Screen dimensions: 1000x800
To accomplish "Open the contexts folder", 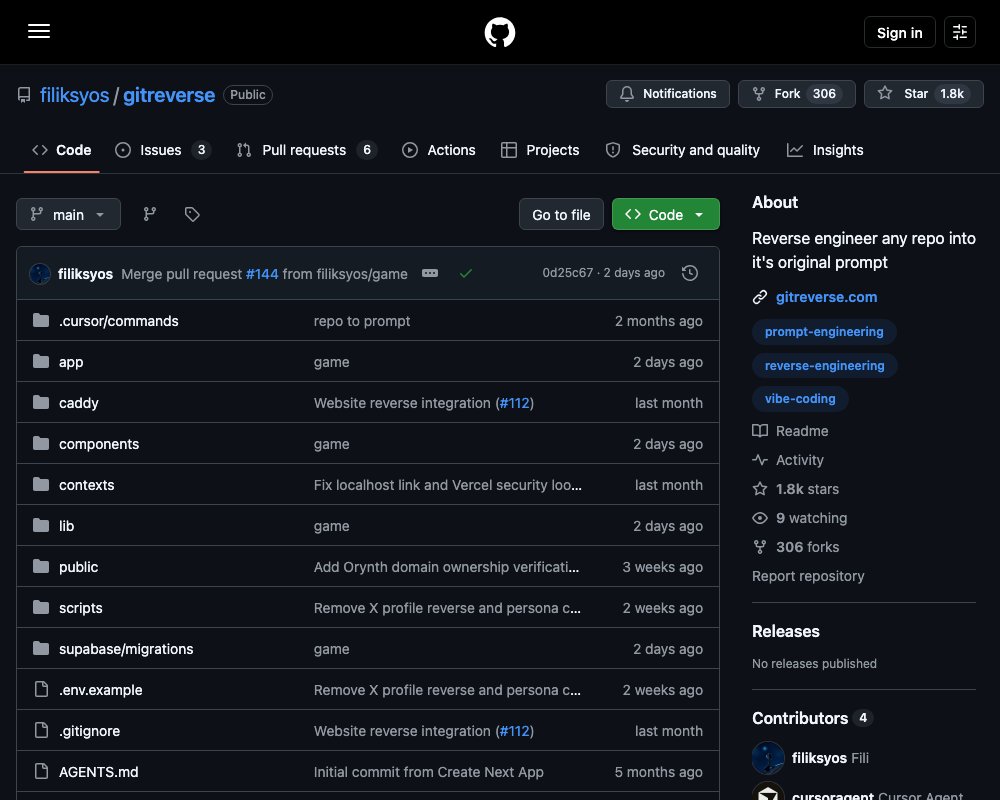I will (86, 485).
